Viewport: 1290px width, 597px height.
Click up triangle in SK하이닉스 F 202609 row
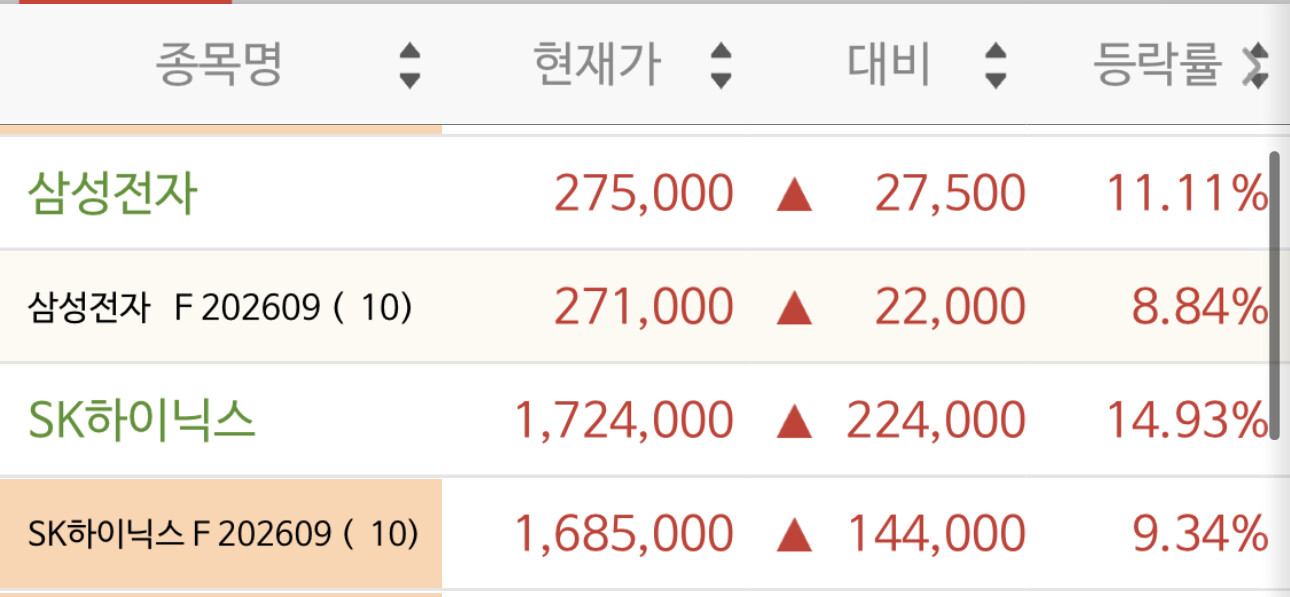pyautogui.click(x=795, y=536)
